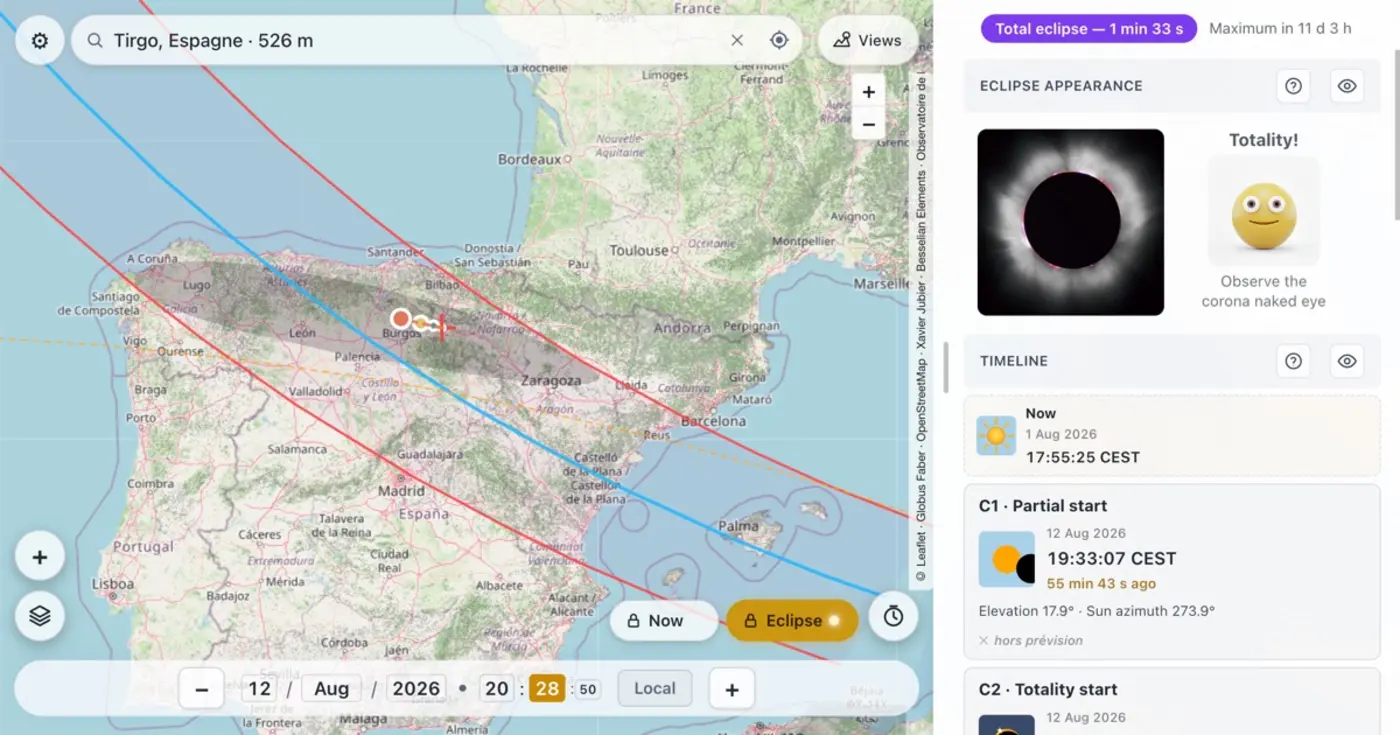This screenshot has width=1400, height=735.
Task: Click the Barcelona map label
Action: 713,421
